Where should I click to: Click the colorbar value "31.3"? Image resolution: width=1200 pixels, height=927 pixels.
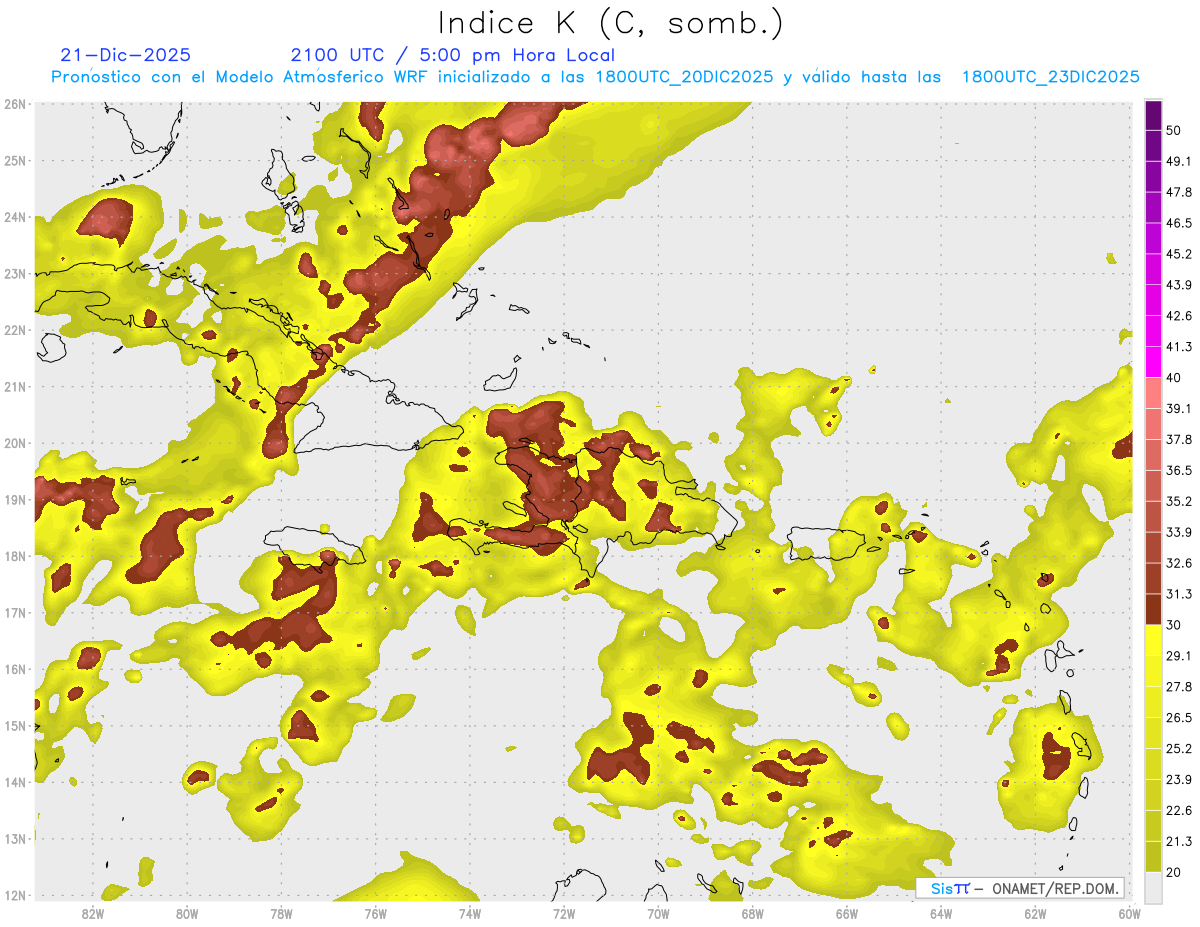1179,594
